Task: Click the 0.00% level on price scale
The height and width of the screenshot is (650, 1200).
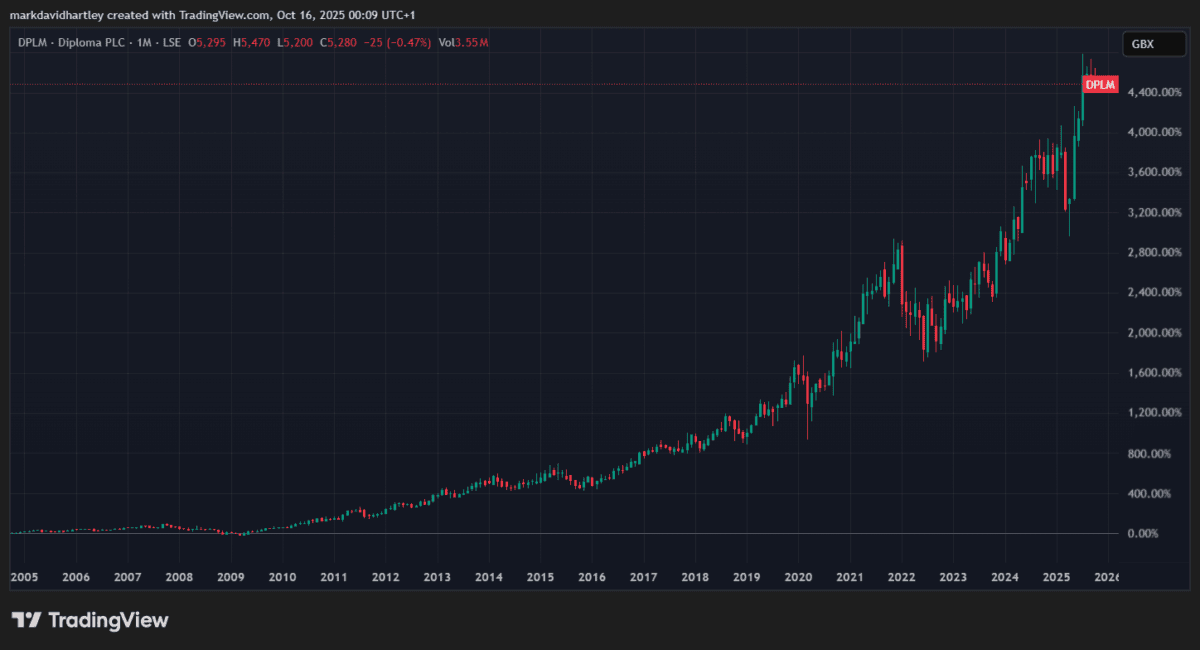Action: [1140, 534]
